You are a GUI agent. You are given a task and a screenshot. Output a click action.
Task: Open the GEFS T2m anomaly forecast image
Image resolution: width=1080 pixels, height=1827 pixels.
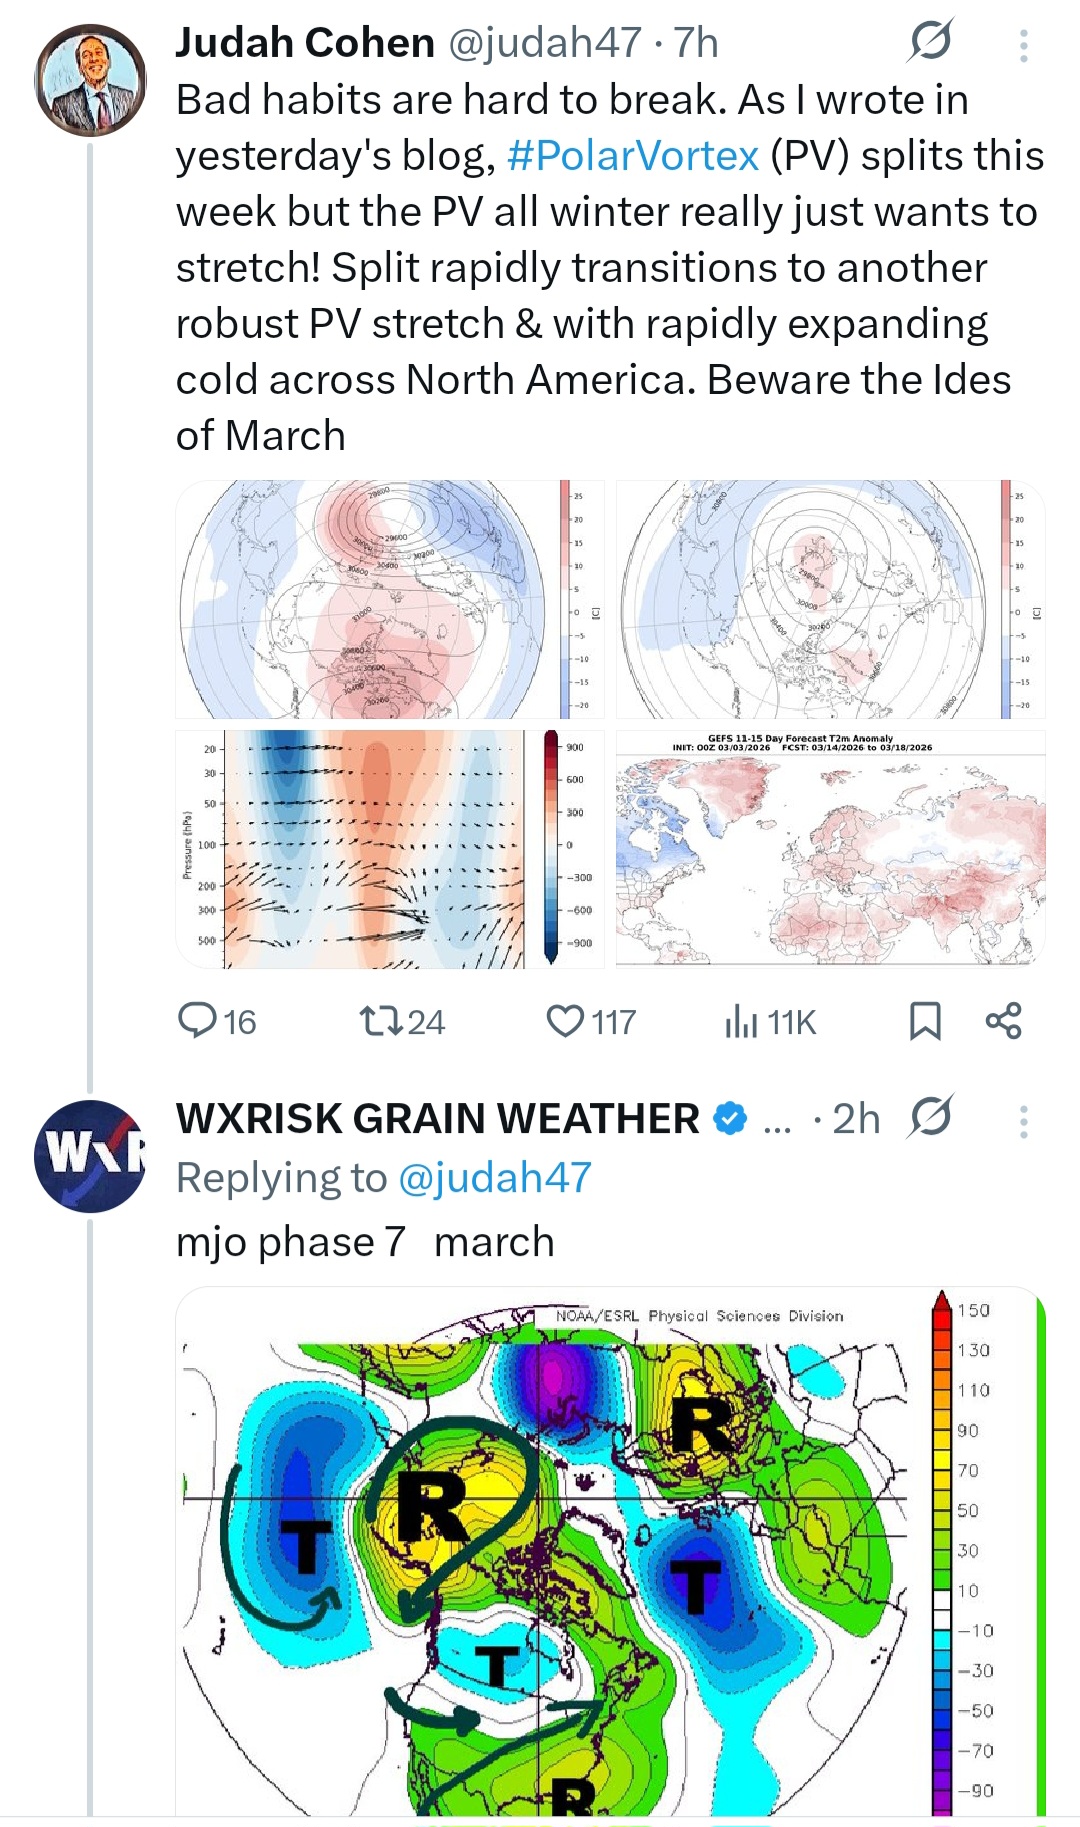pos(830,849)
